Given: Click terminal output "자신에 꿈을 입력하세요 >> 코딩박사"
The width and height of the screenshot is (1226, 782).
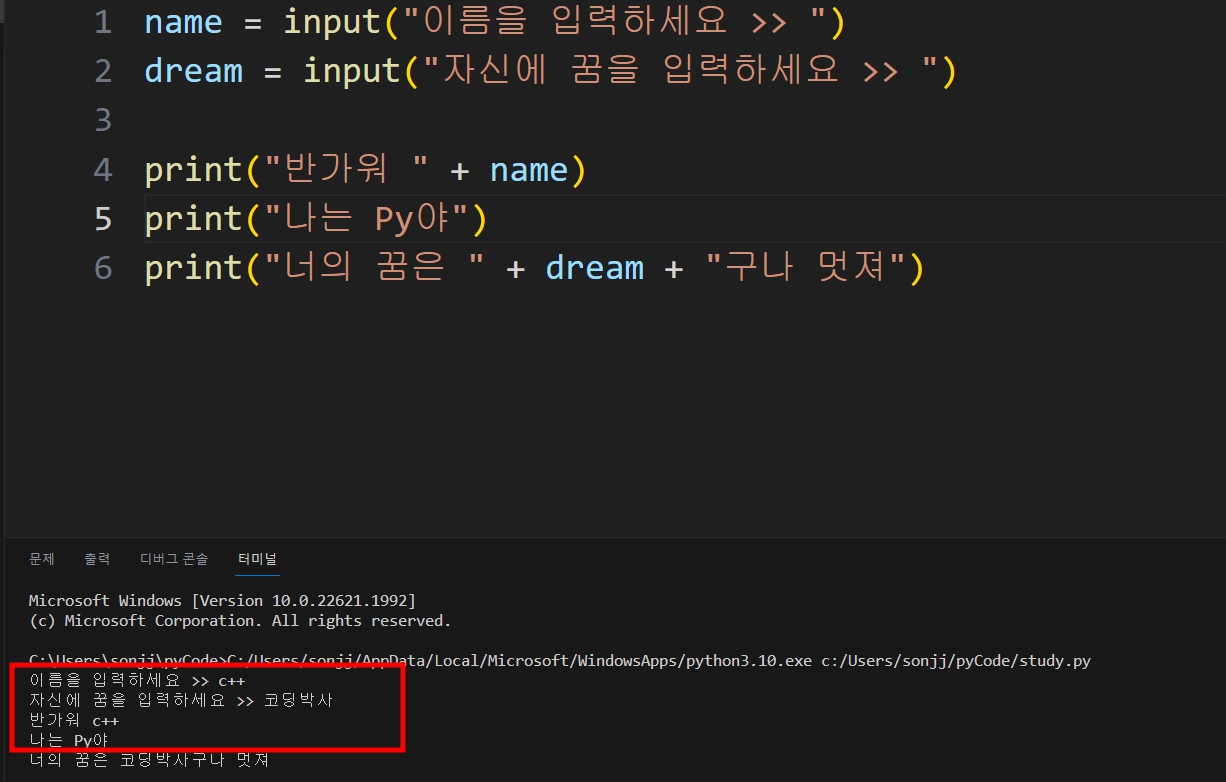Looking at the screenshot, I should pyautogui.click(x=181, y=700).
